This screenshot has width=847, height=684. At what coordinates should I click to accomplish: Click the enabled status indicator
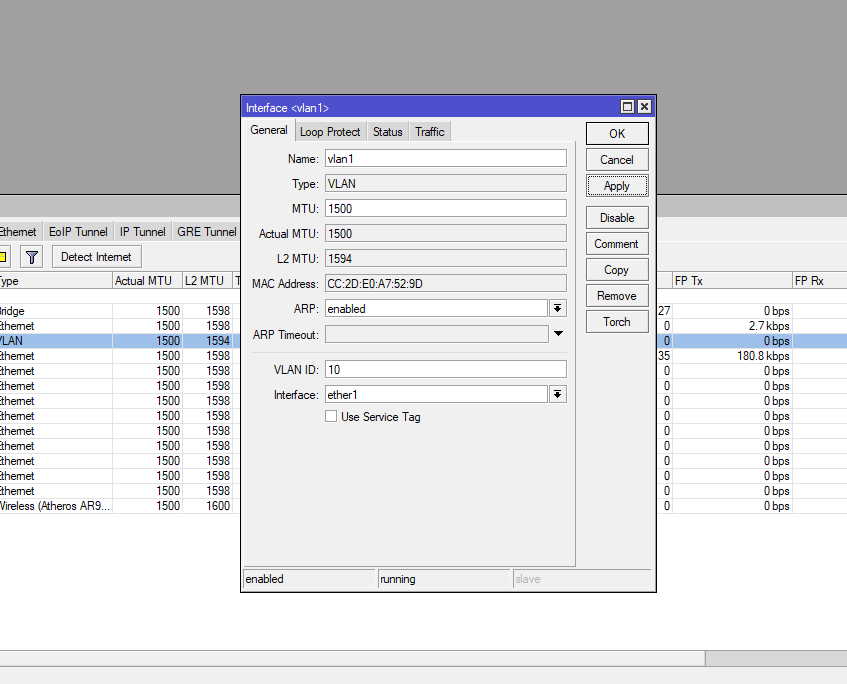(x=309, y=579)
